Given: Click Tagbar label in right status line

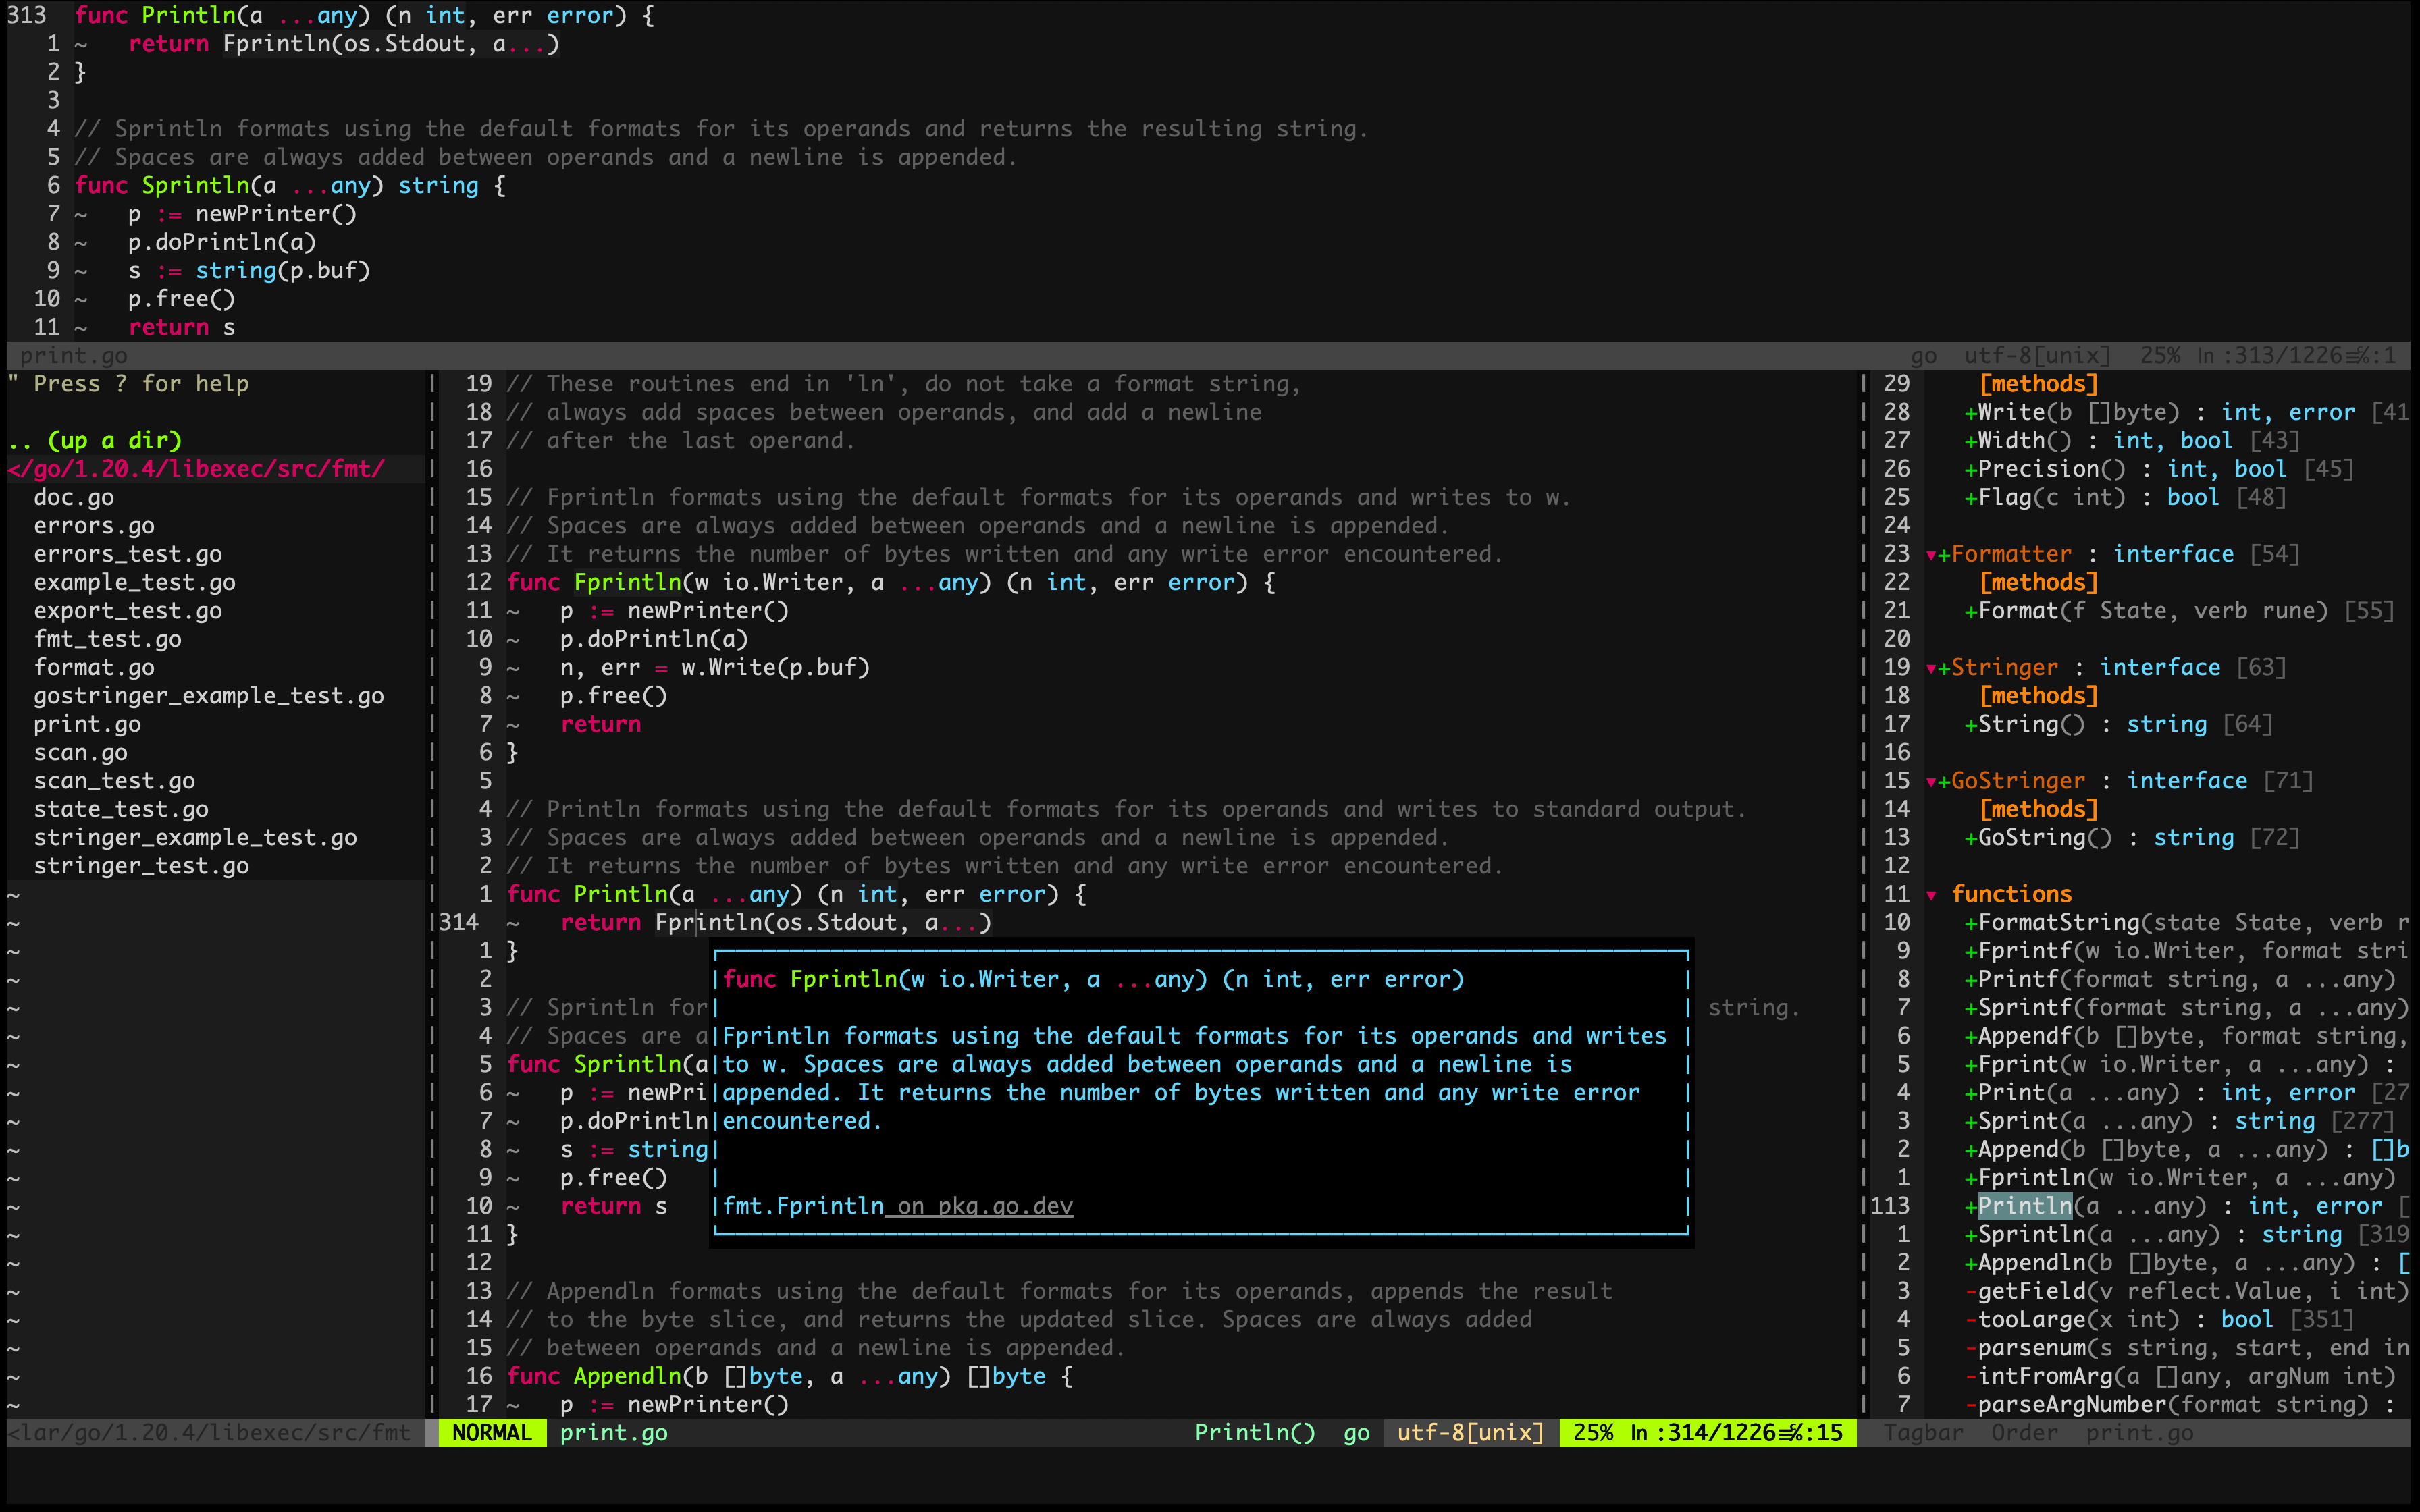Looking at the screenshot, I should click(1923, 1433).
